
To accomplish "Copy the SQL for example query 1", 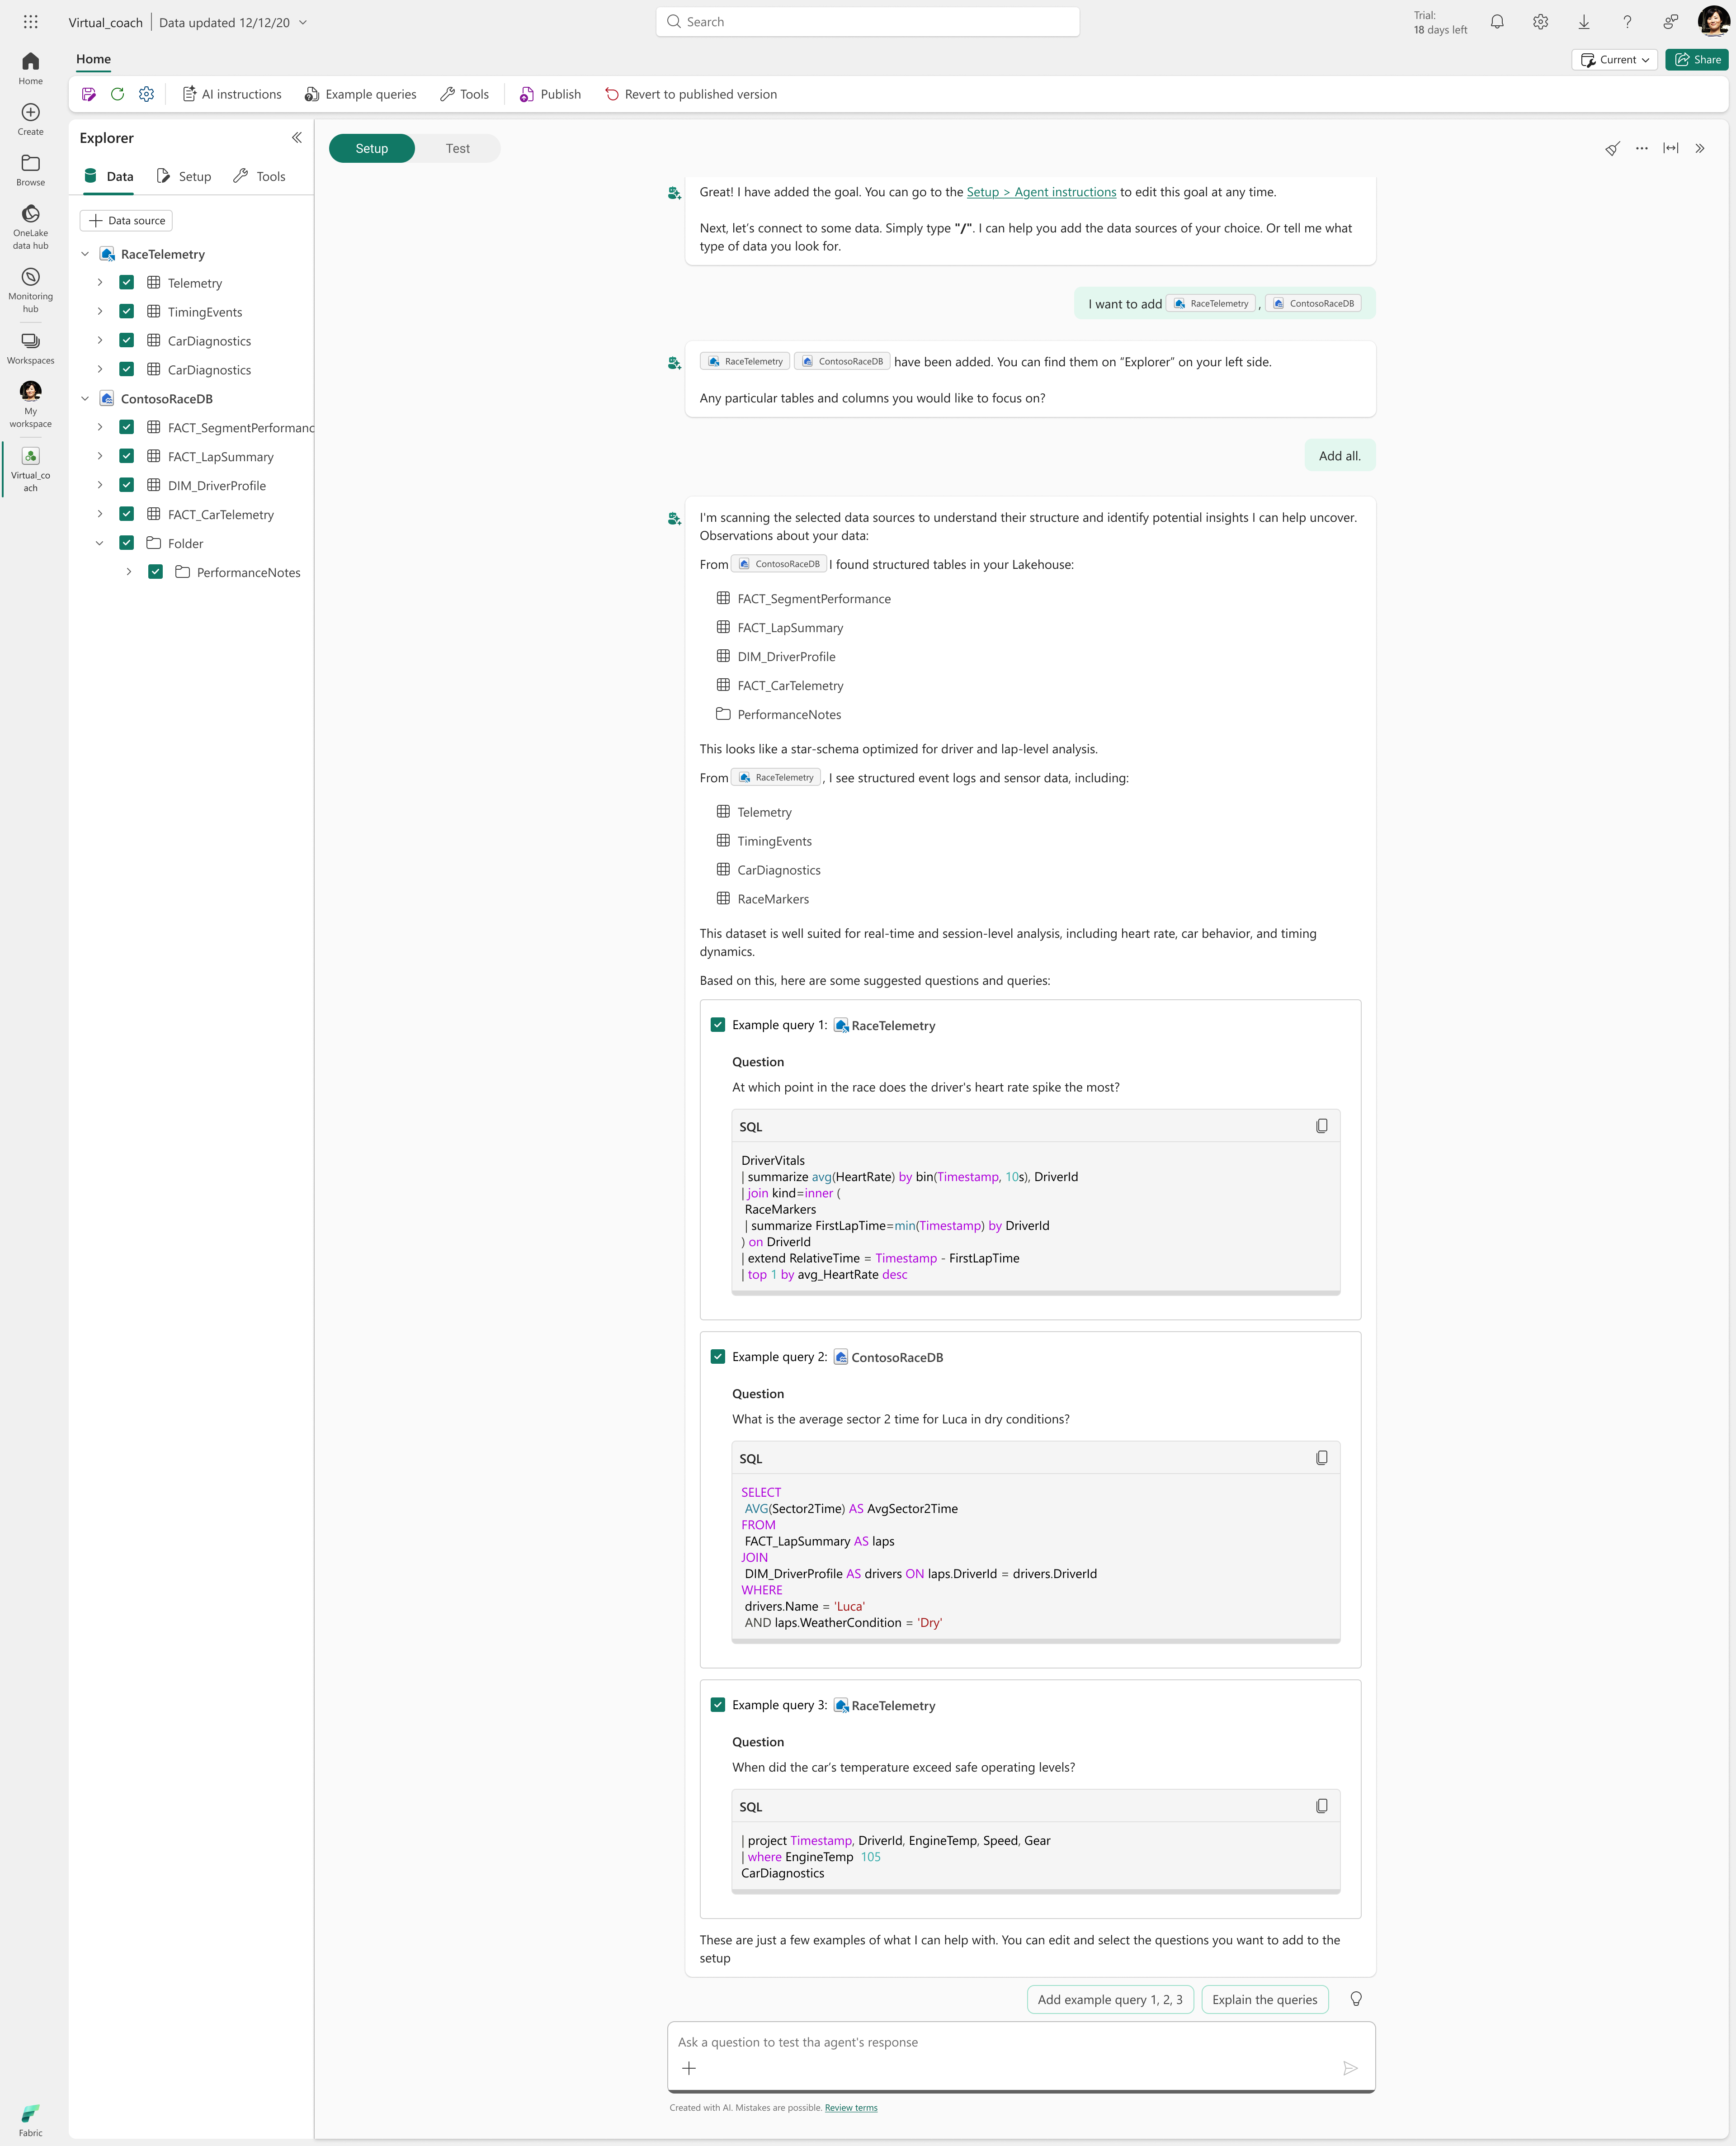I will click(x=1321, y=1126).
